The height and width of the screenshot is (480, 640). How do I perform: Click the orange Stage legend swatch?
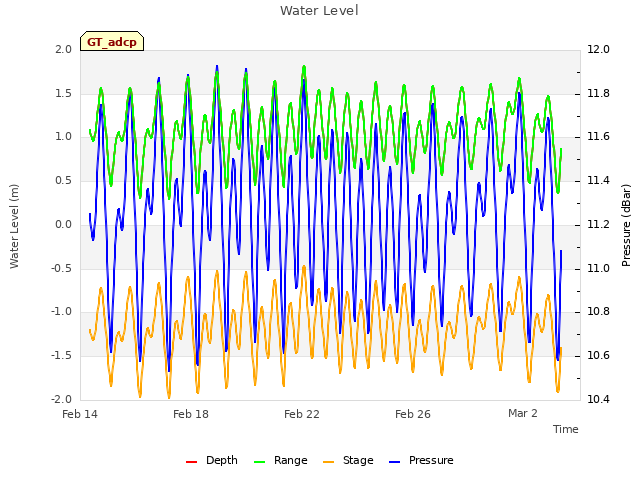click(329, 462)
